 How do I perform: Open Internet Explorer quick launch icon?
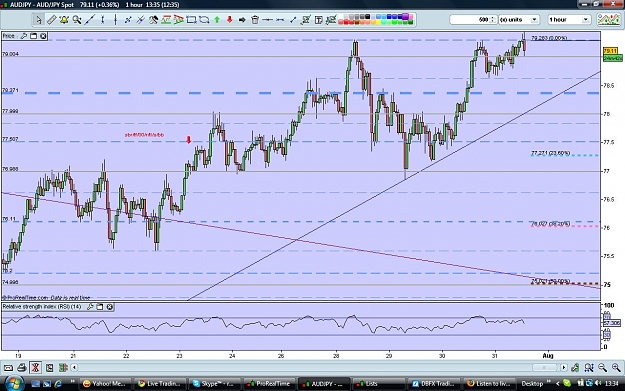[x=58, y=383]
